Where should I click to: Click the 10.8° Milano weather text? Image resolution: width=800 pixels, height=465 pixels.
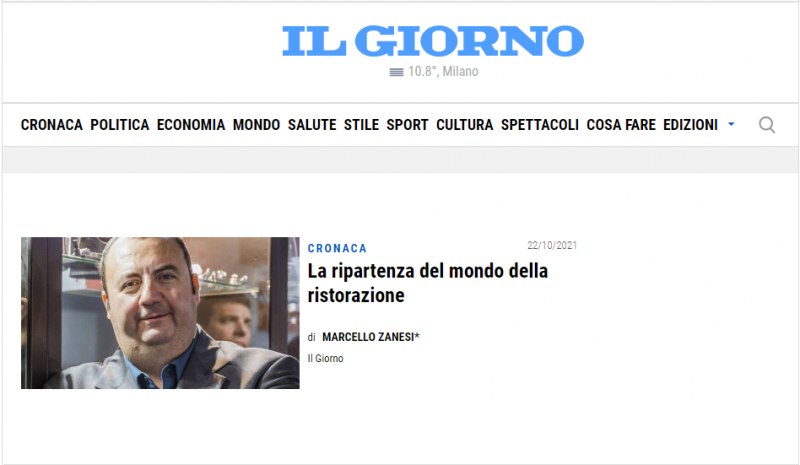(443, 71)
